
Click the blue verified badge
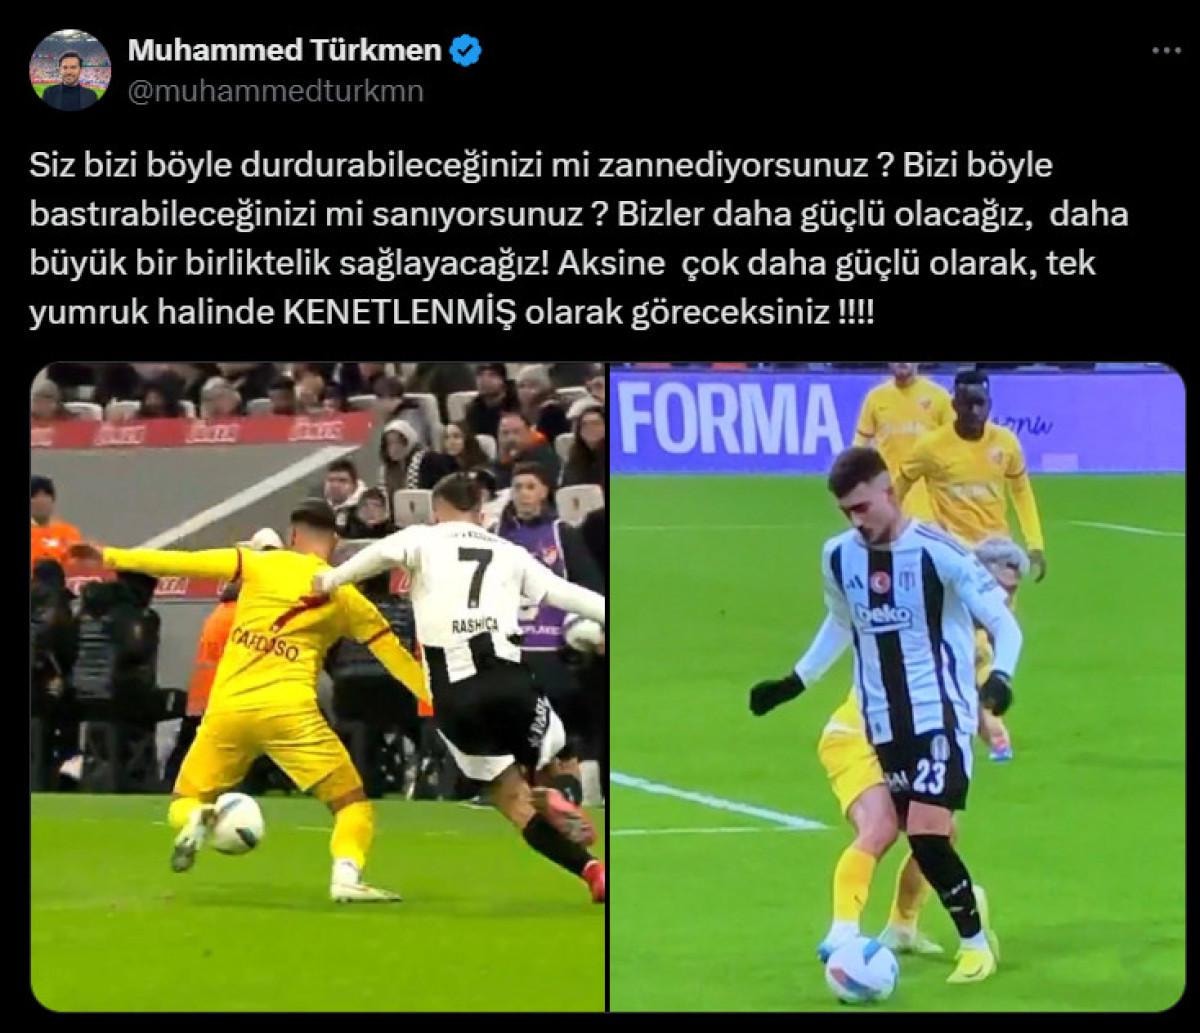[x=466, y=50]
